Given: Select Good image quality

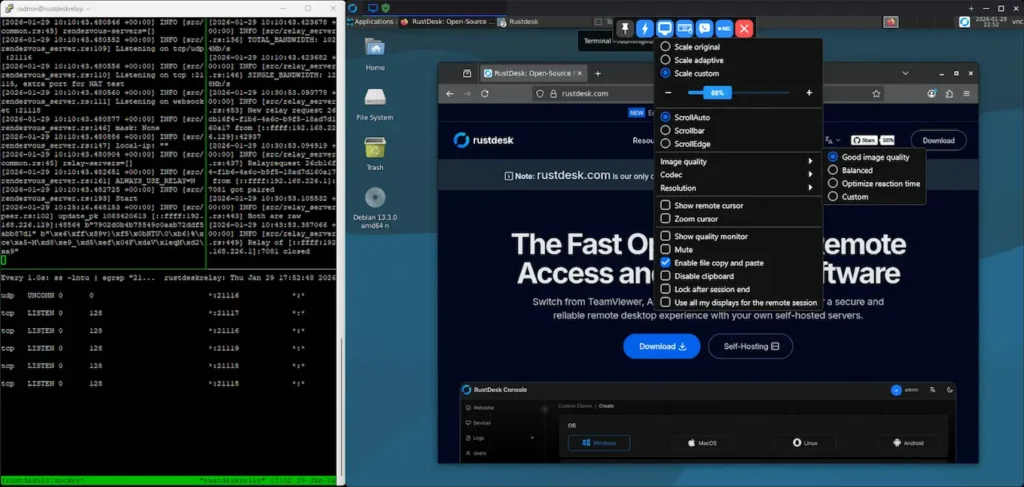Looking at the screenshot, I should [x=869, y=157].
